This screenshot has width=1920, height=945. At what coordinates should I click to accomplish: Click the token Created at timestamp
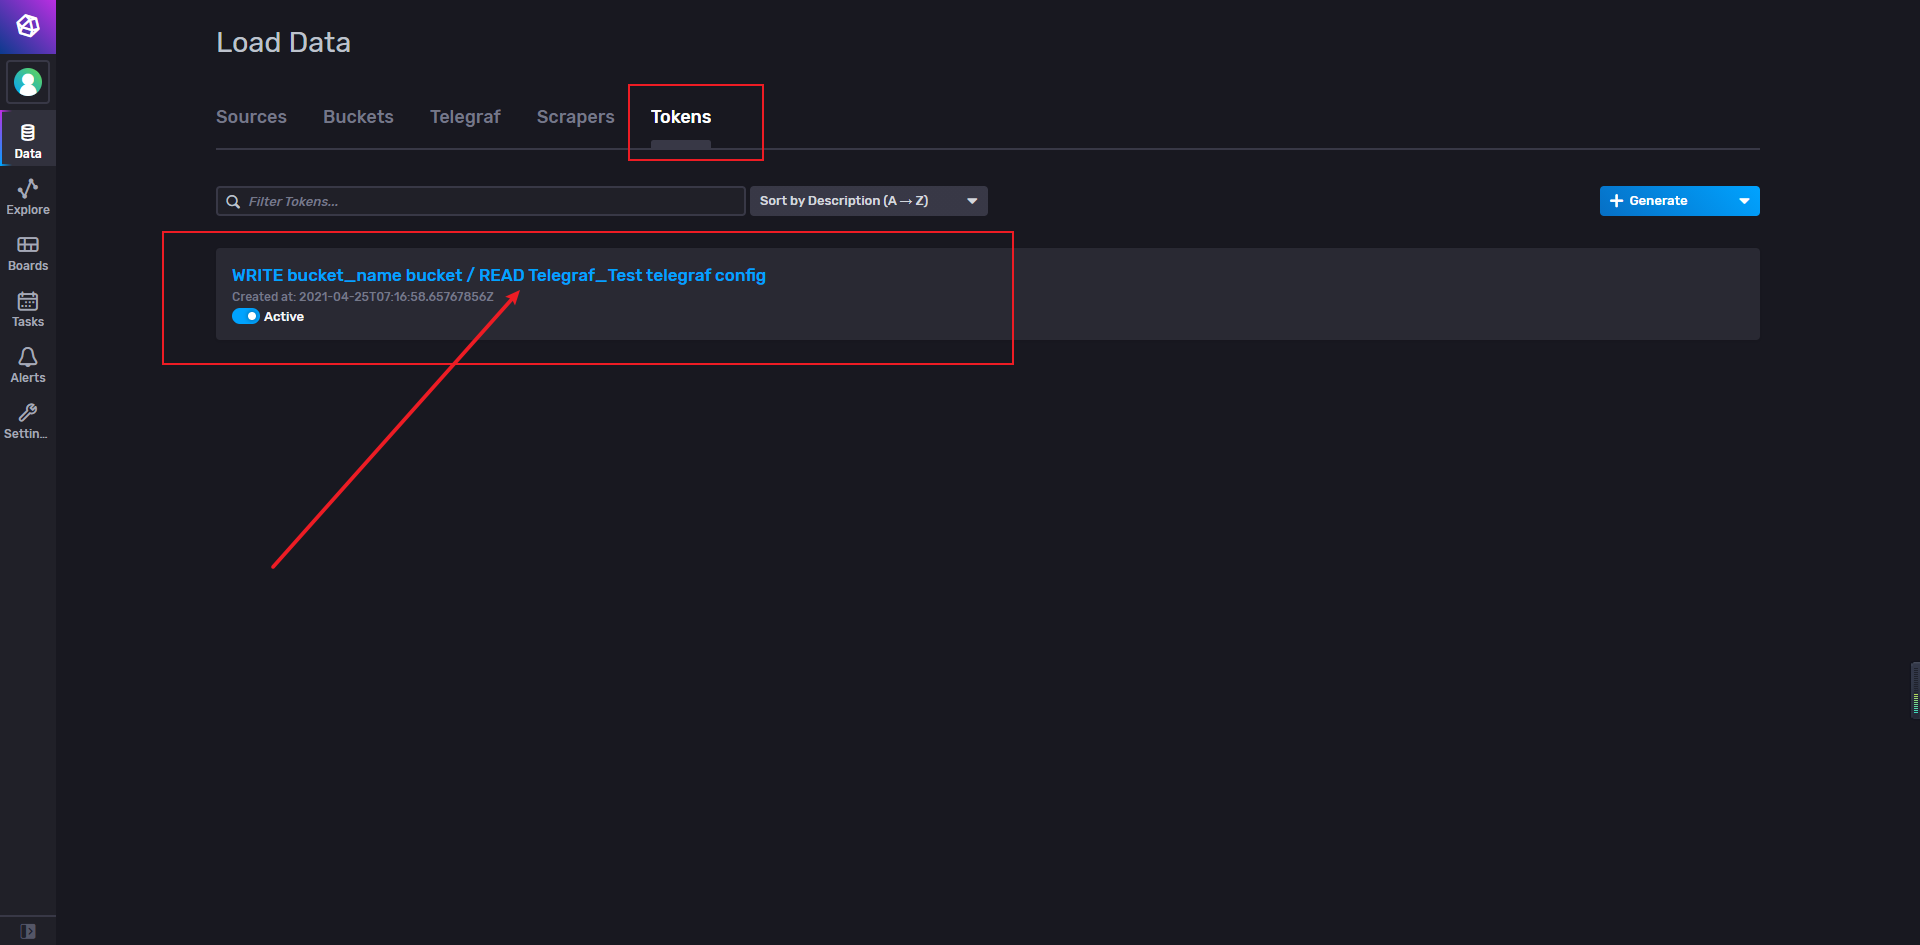point(363,297)
